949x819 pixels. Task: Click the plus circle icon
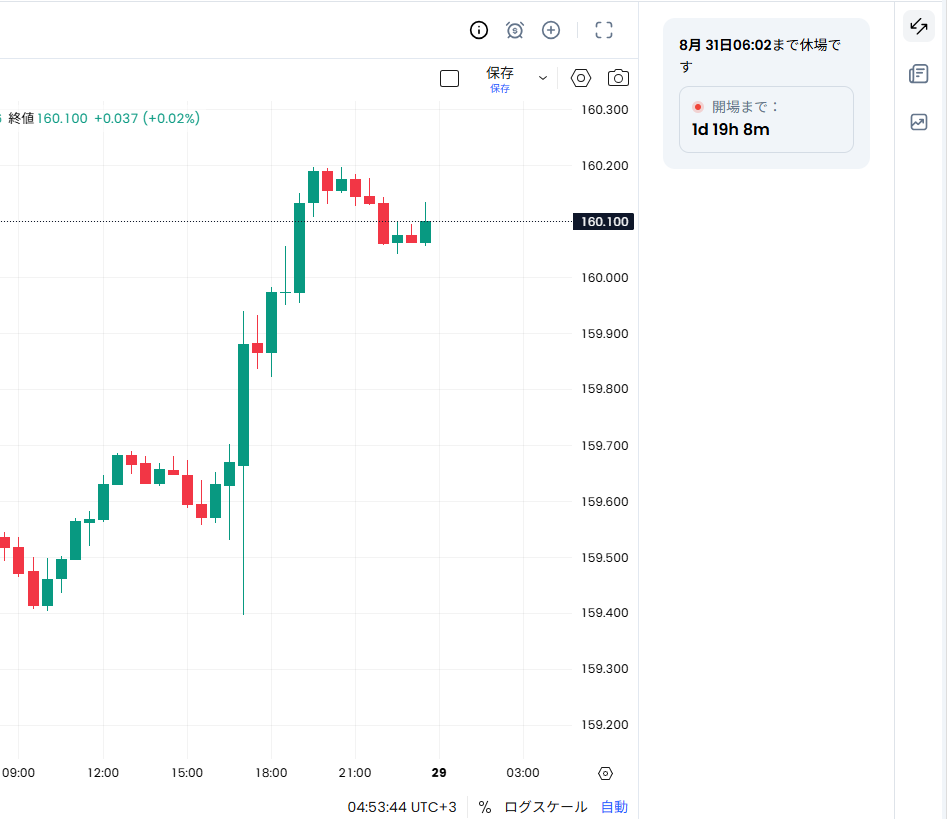[x=551, y=30]
